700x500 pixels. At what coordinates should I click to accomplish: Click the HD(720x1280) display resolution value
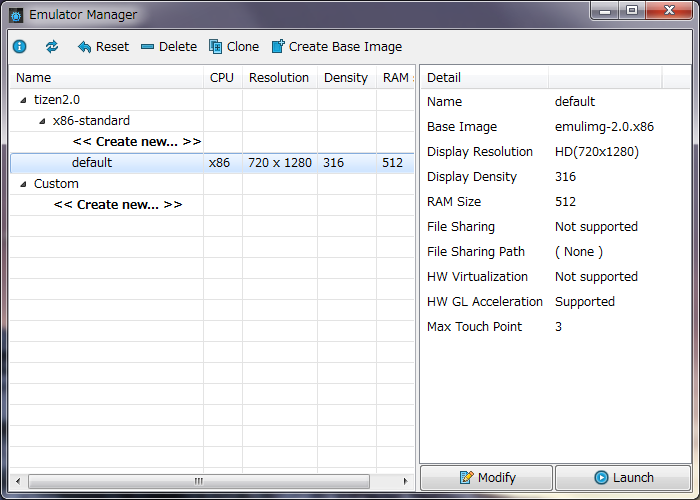point(597,152)
